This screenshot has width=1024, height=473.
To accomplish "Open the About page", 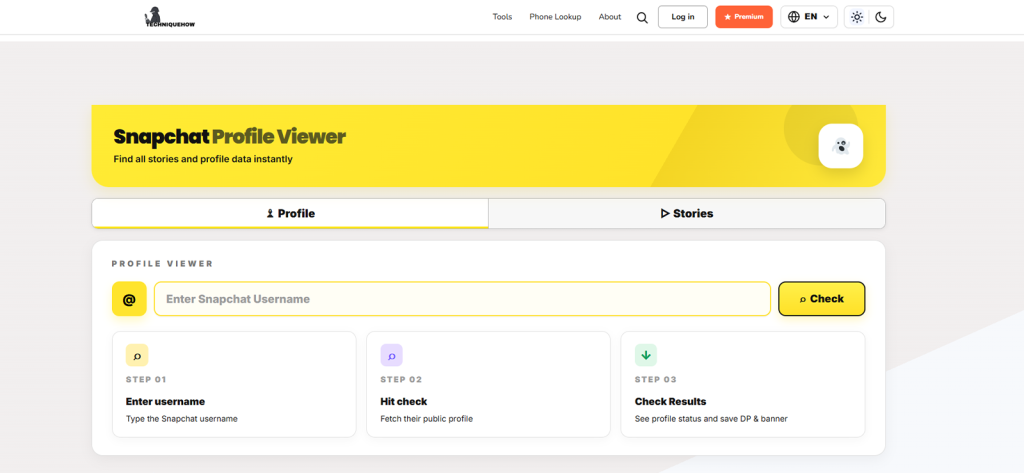I will [610, 17].
